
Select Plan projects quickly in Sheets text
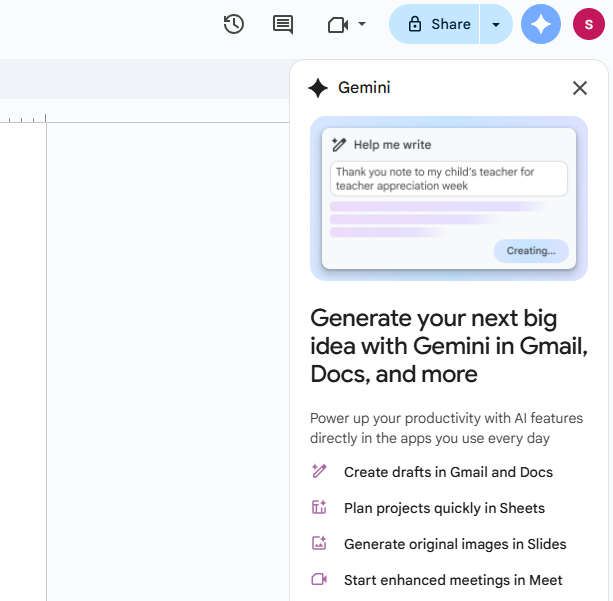445,508
